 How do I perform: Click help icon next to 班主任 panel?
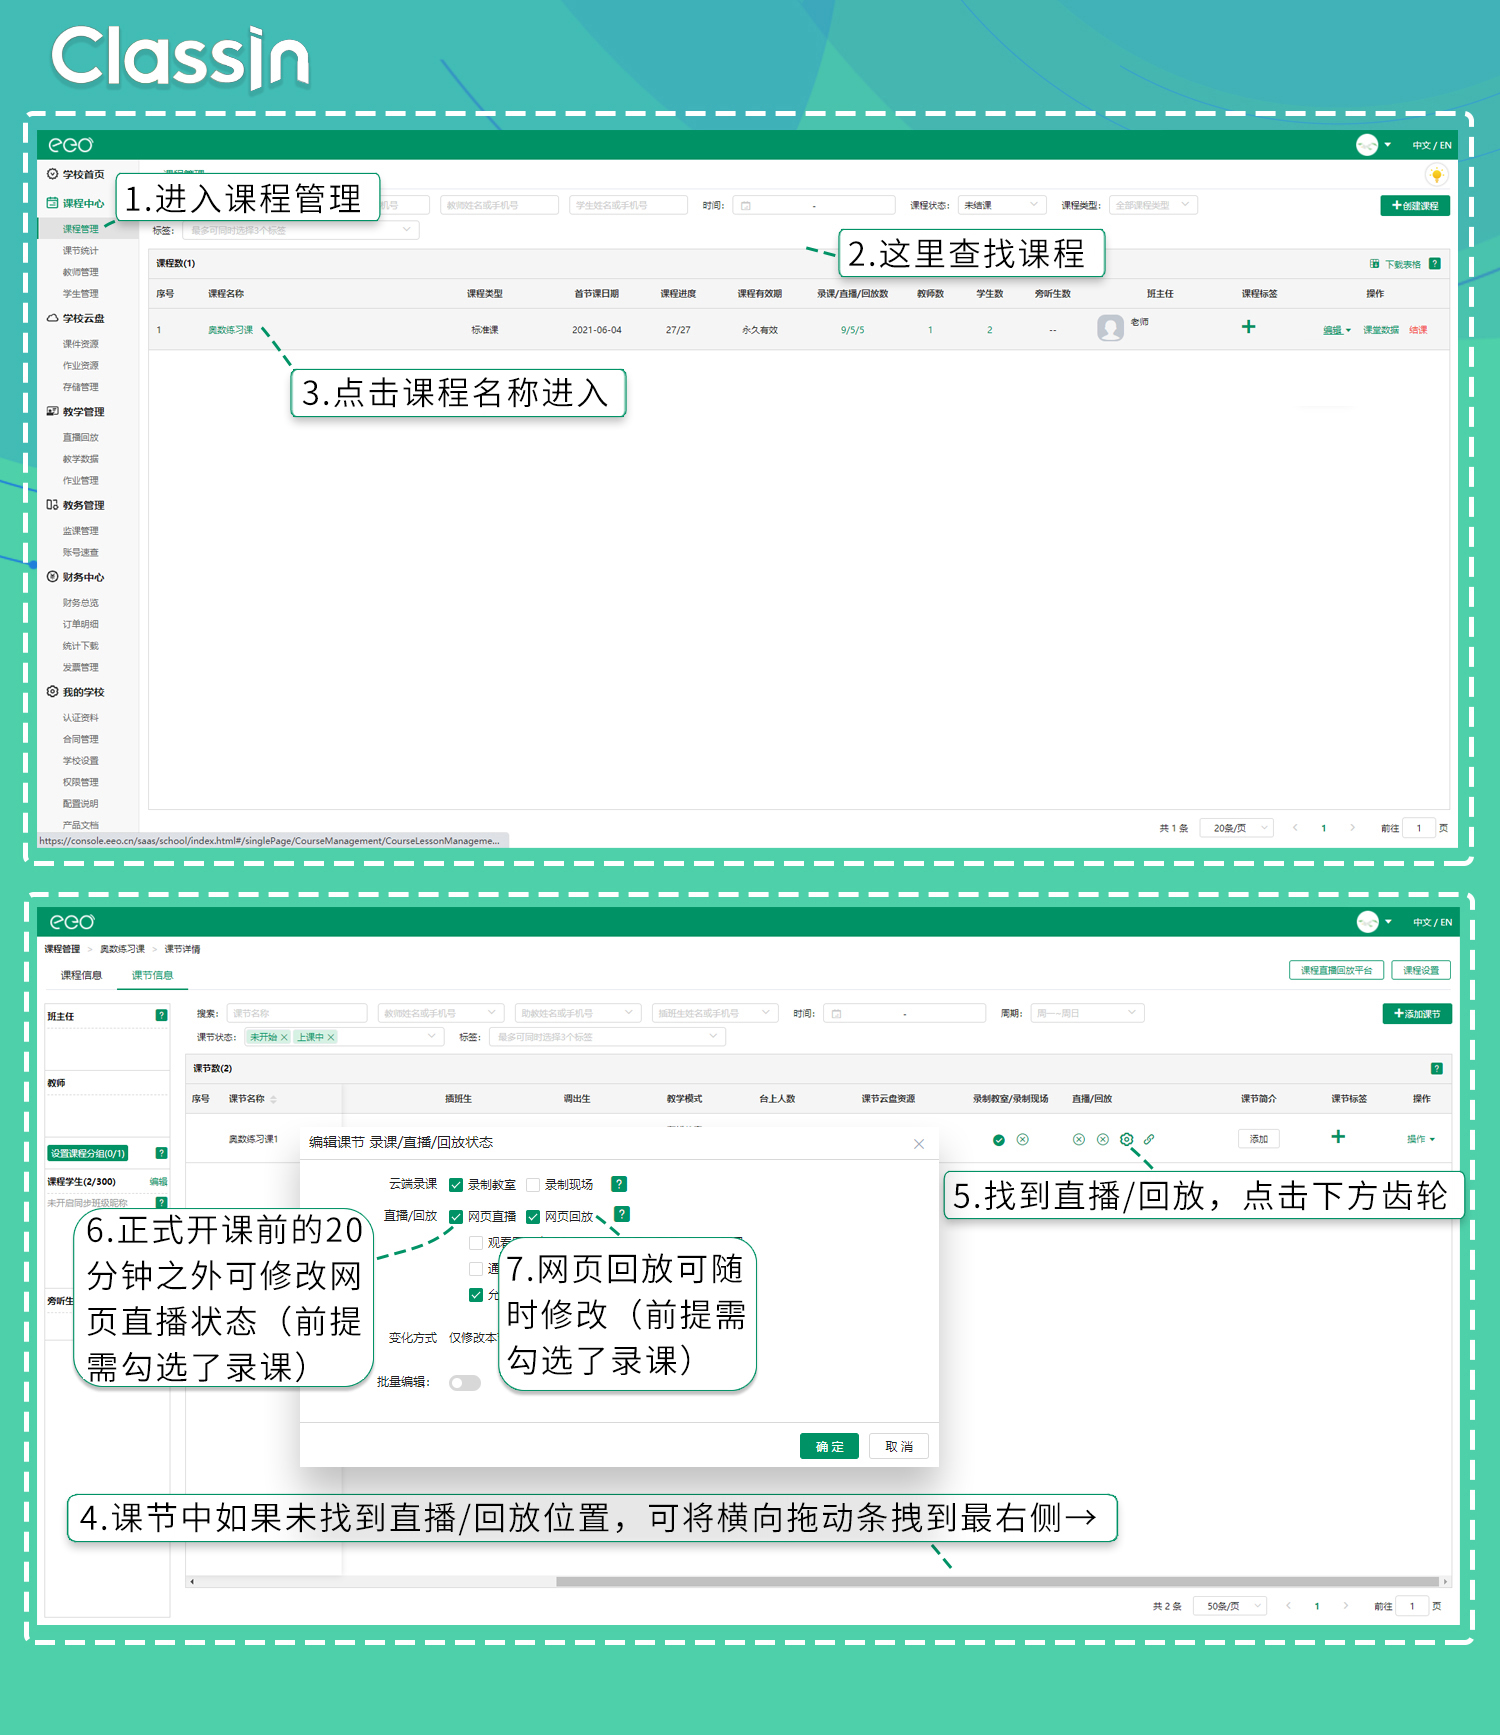click(162, 1015)
